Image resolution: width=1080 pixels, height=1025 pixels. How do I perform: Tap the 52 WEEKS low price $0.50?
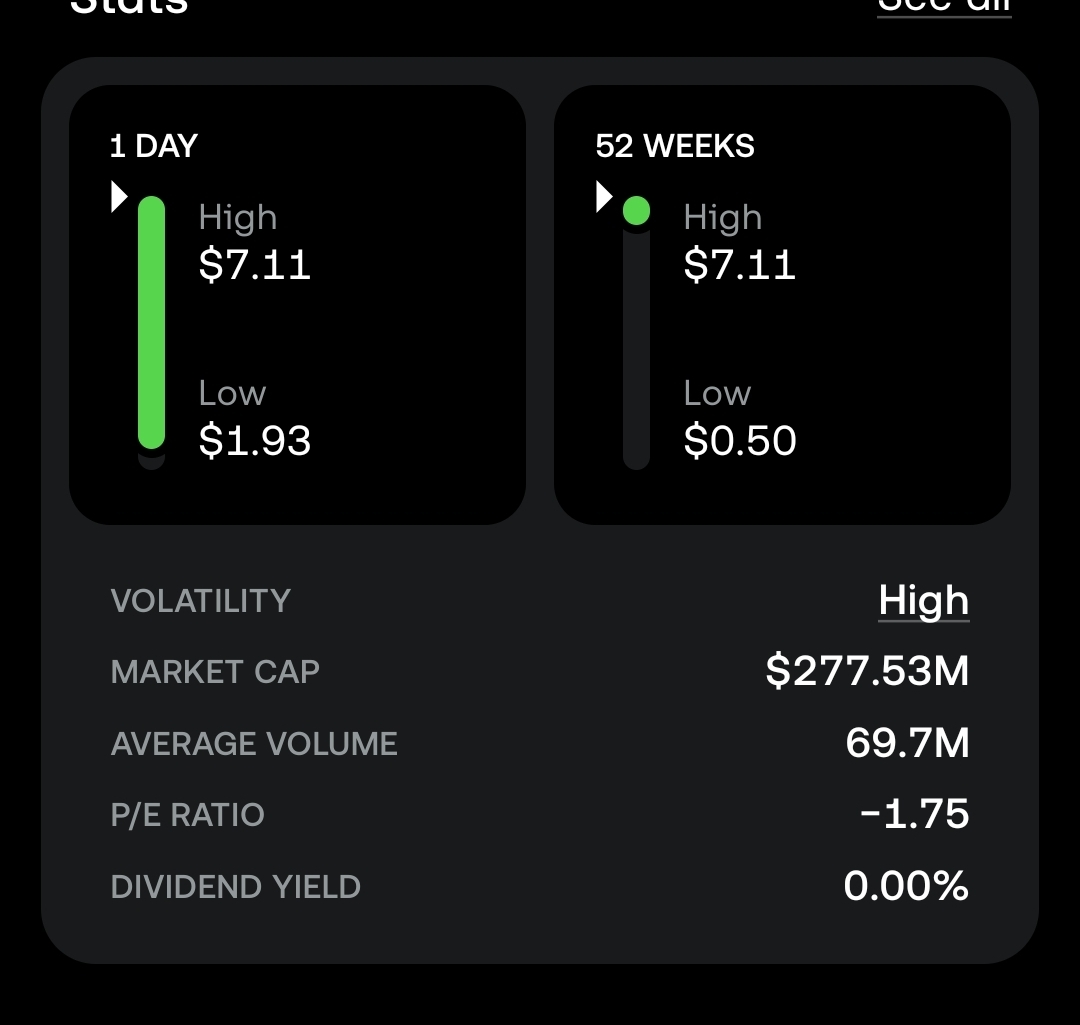[x=740, y=441]
